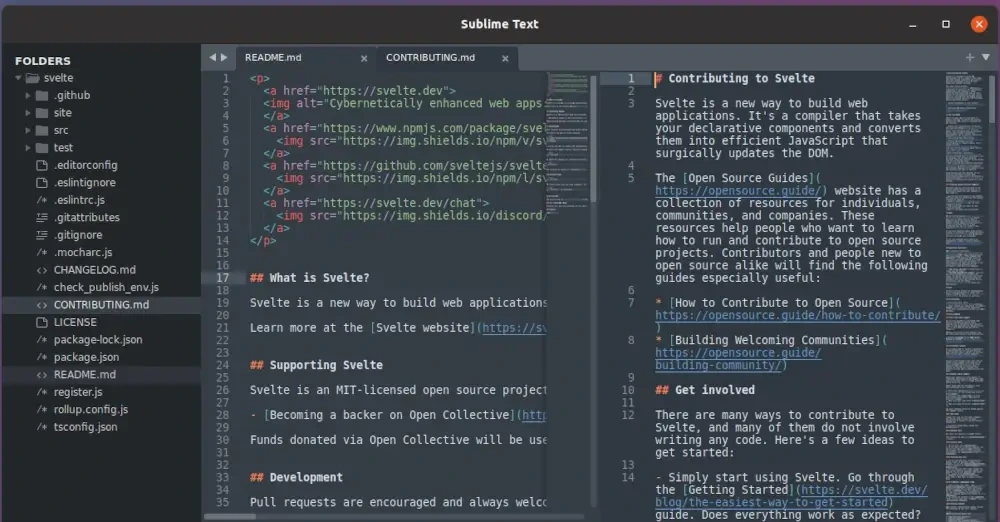Go to previous tab with left arrow
The width and height of the screenshot is (1000, 522).
click(212, 57)
